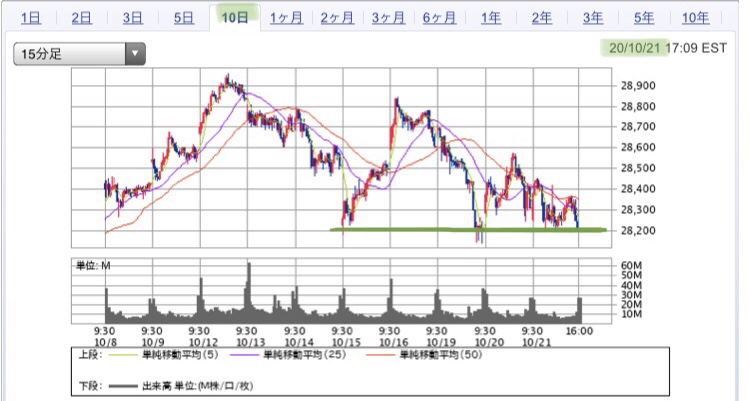Viewport: 749px width, 401px height.
Task: Click the dropdown arrow beside 15分足
Action: pyautogui.click(x=135, y=54)
